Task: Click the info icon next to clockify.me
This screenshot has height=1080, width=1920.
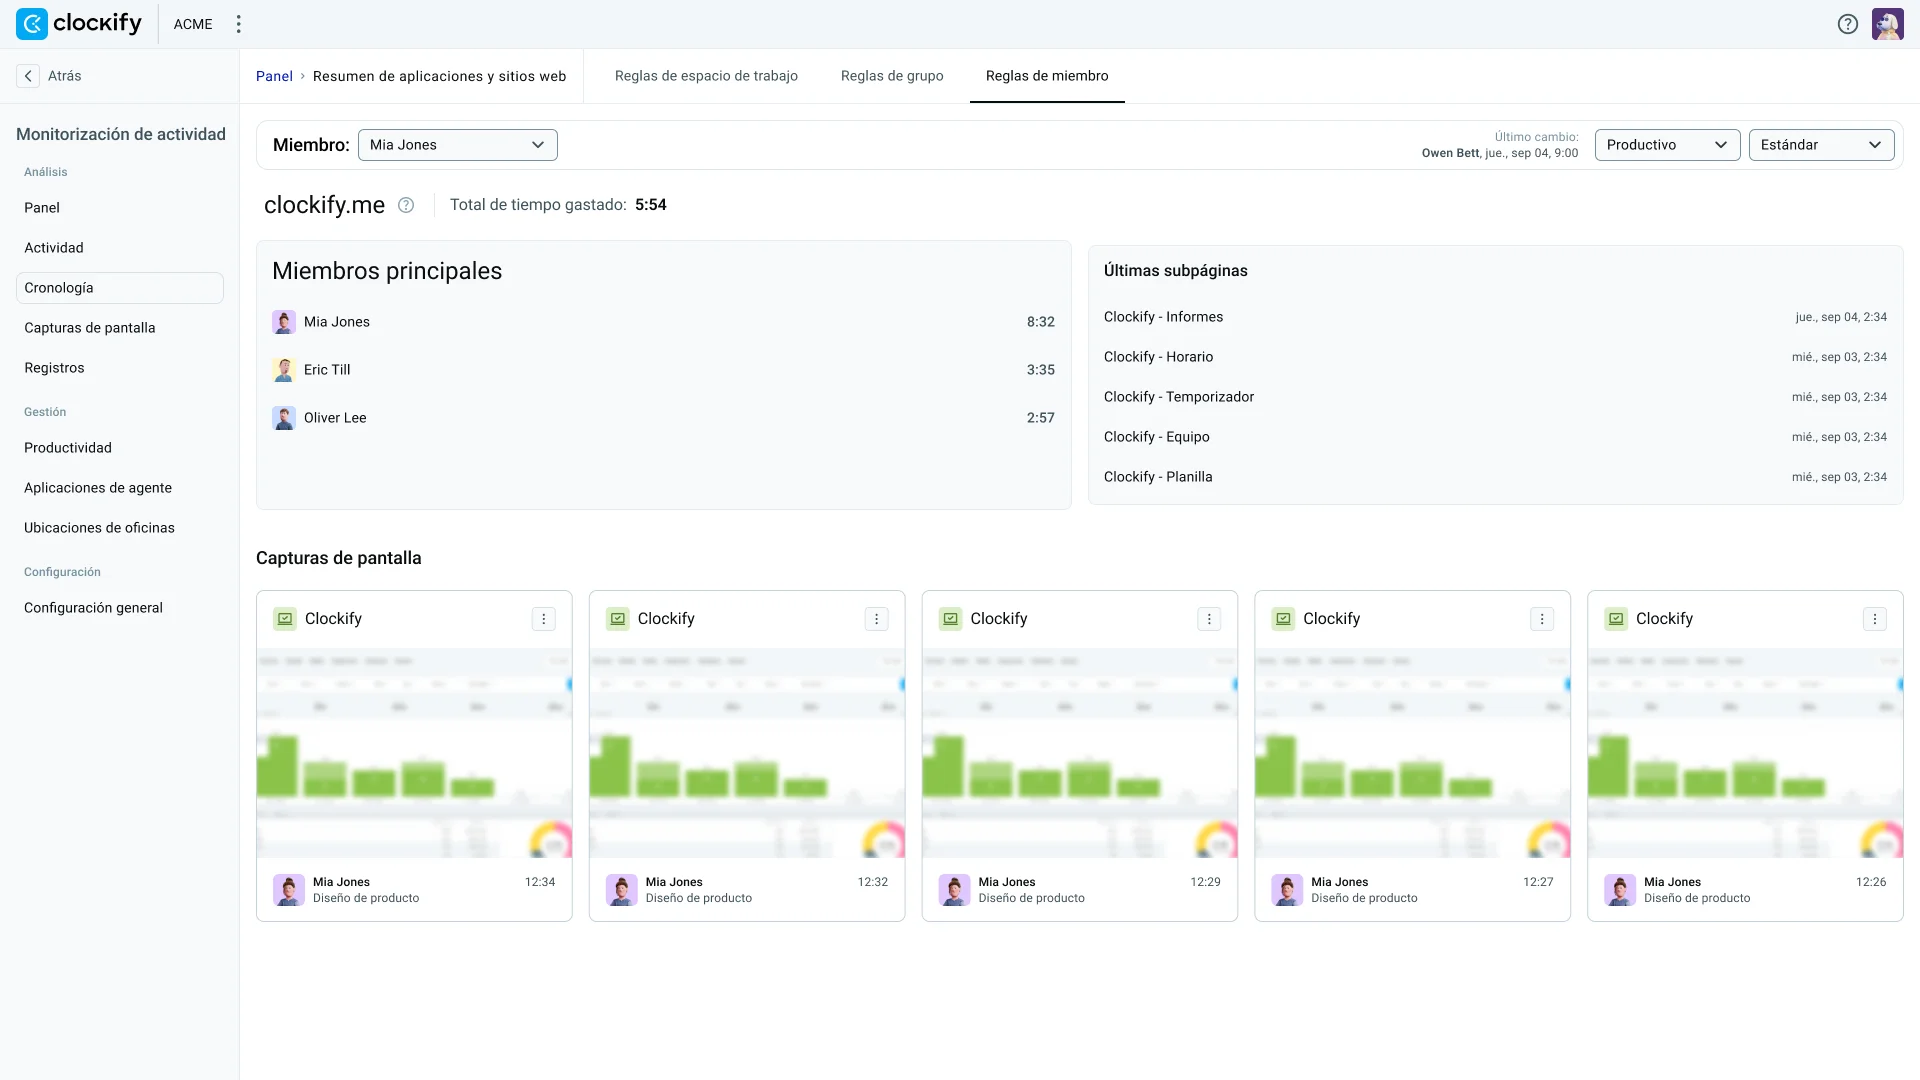Action: click(x=406, y=205)
